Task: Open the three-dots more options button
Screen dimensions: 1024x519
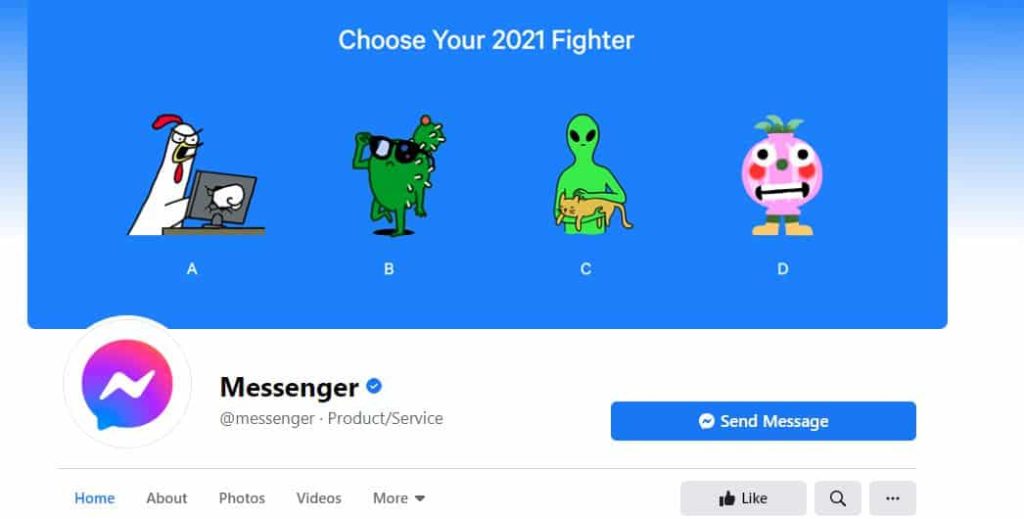Action: click(892, 499)
